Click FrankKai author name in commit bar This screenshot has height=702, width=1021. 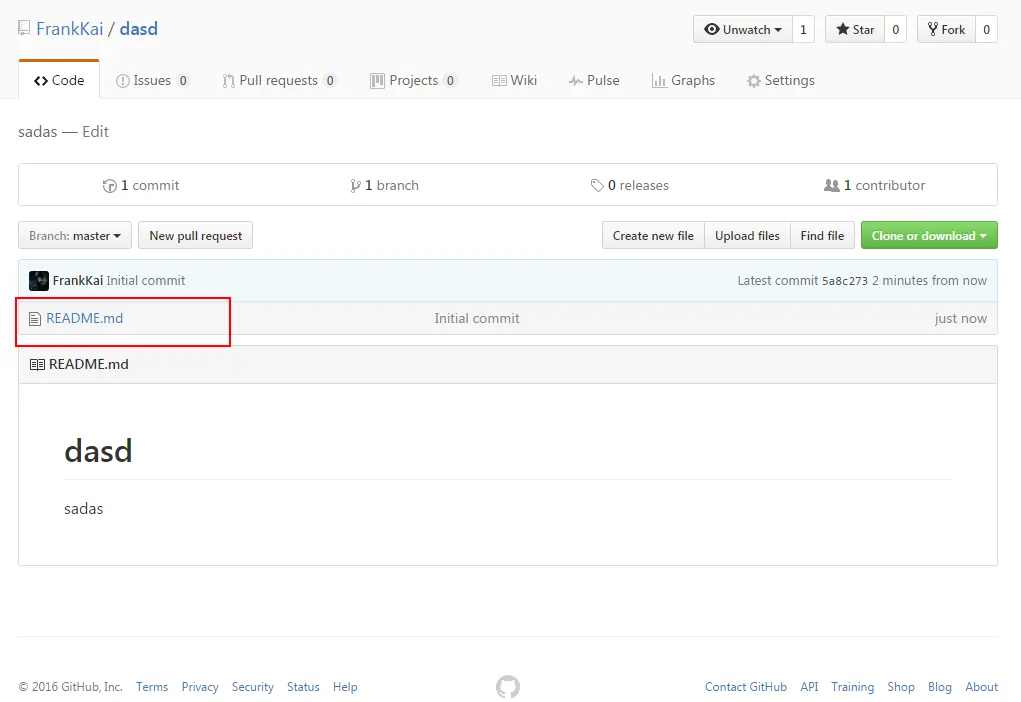coord(77,280)
